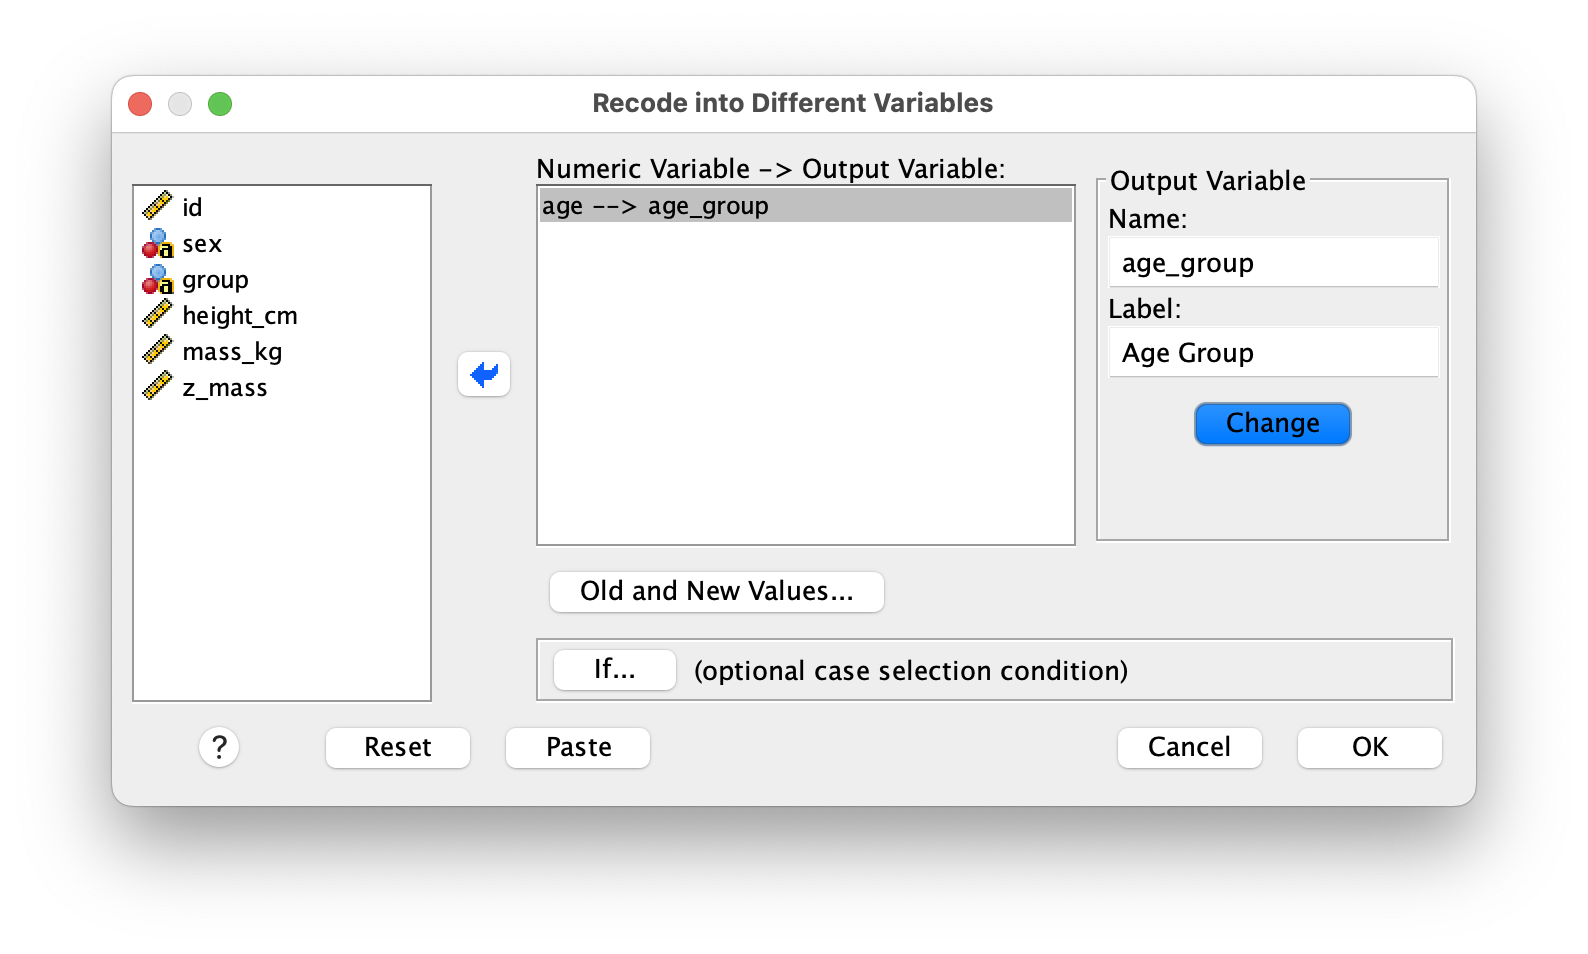Reset the recode dialog settings

(398, 747)
